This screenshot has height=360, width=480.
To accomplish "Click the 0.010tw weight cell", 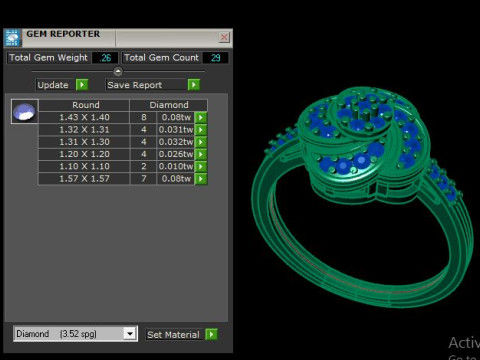I will click(x=176, y=166).
